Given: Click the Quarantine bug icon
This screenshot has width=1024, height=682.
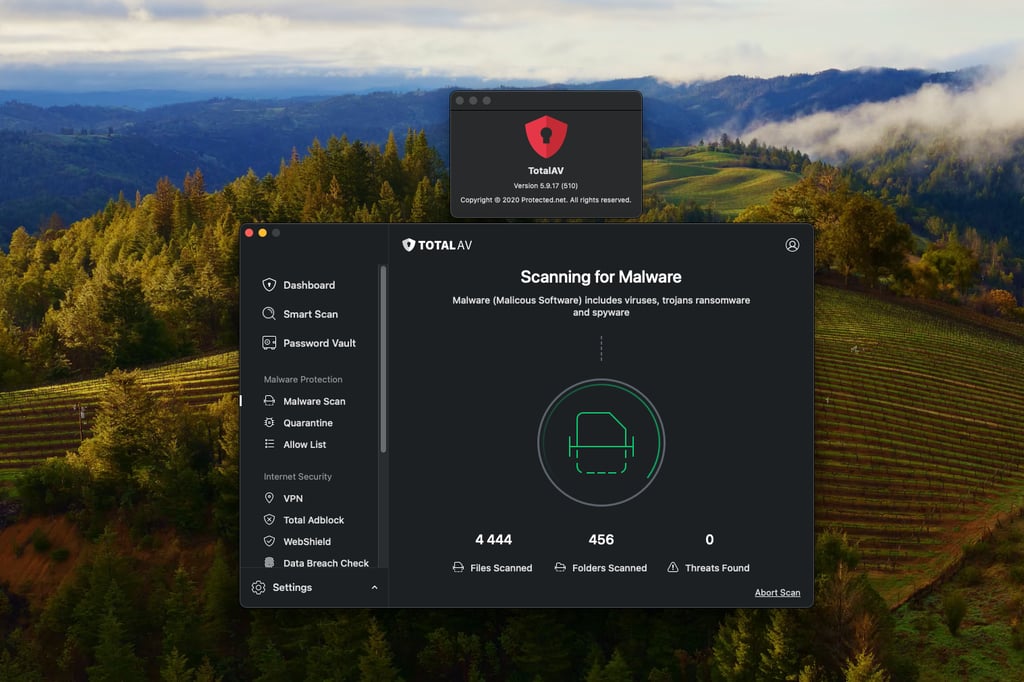Looking at the screenshot, I should (x=269, y=423).
